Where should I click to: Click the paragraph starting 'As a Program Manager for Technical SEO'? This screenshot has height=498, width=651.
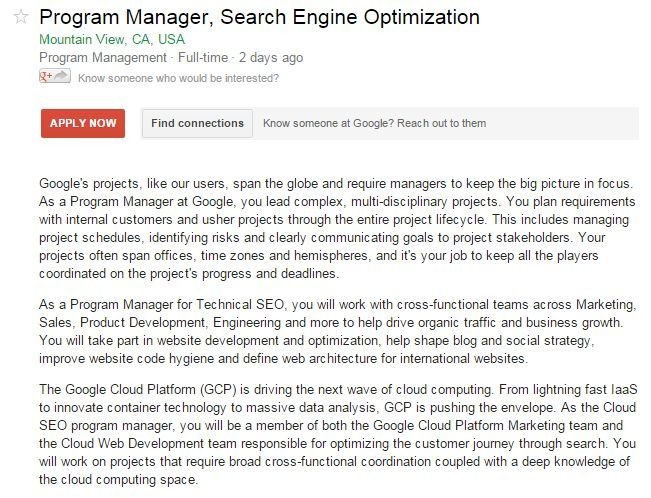335,331
